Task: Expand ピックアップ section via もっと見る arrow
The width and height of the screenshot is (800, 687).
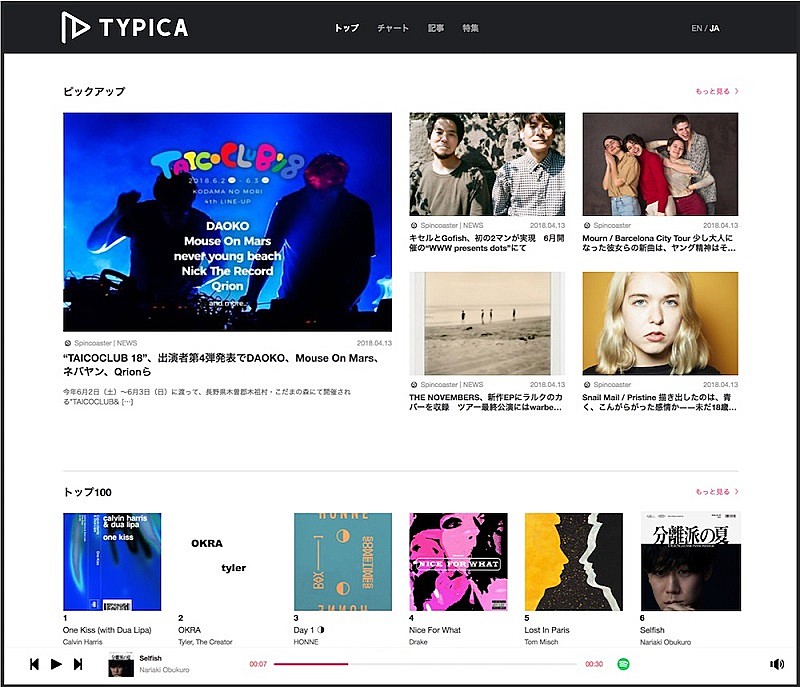Action: [717, 90]
